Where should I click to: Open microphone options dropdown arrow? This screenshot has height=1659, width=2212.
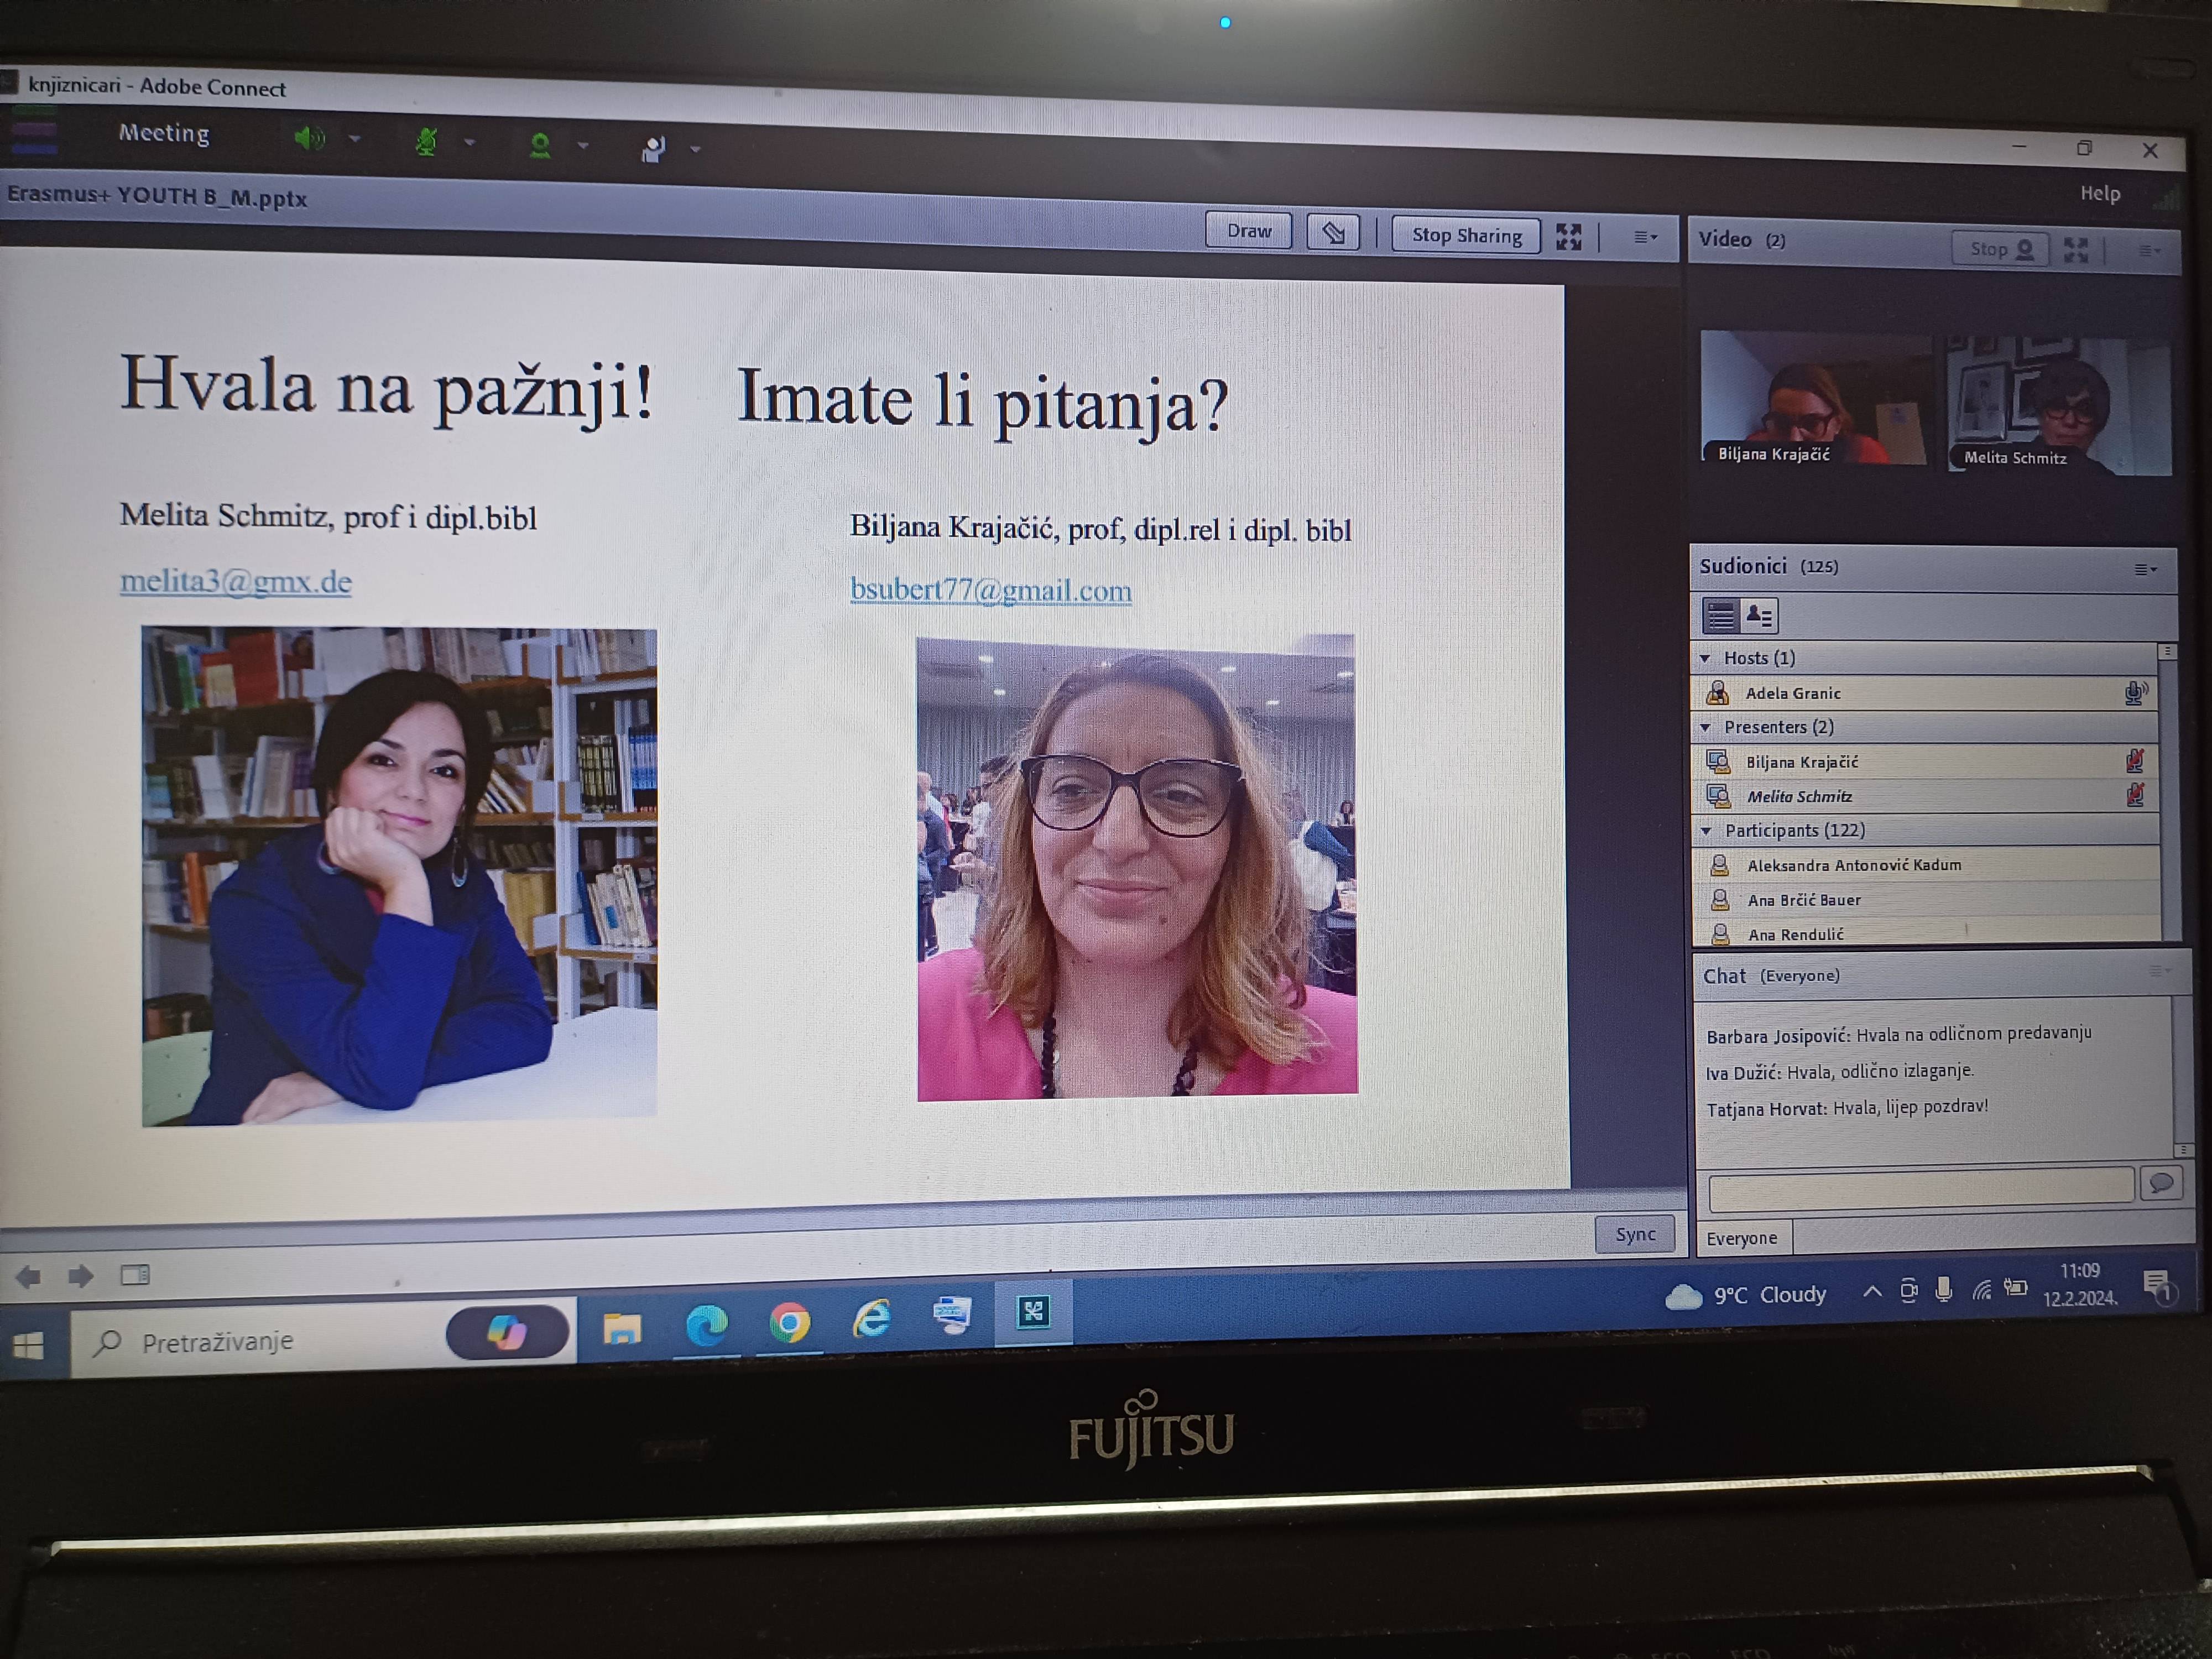[x=469, y=143]
